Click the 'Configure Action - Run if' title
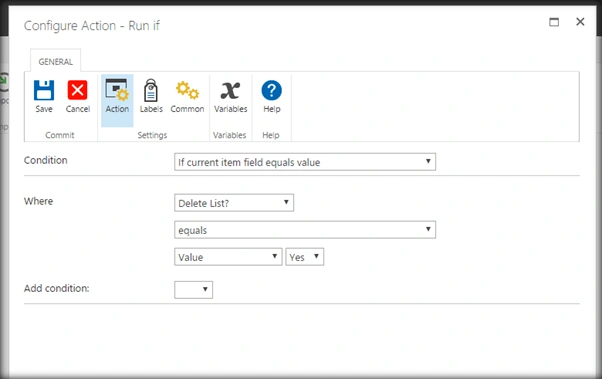 92,26
